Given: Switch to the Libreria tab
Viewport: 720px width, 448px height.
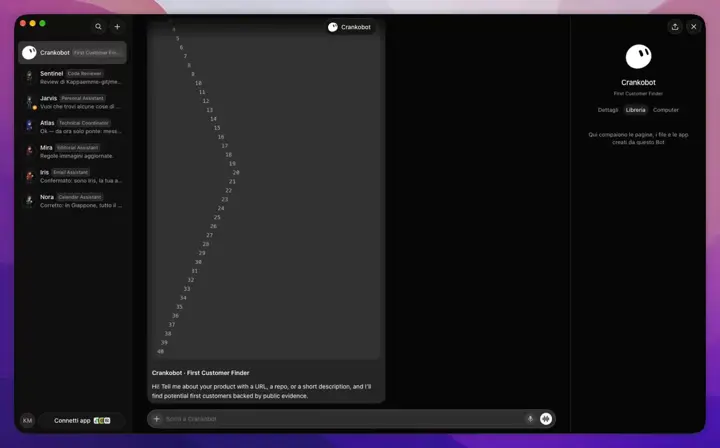Looking at the screenshot, I should pyautogui.click(x=636, y=110).
